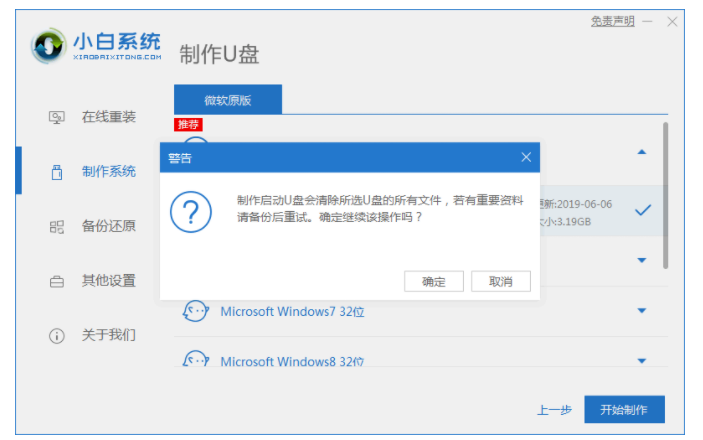The image size is (703, 440).
Task: Close the 警告 dialog with X
Action: pos(526,157)
